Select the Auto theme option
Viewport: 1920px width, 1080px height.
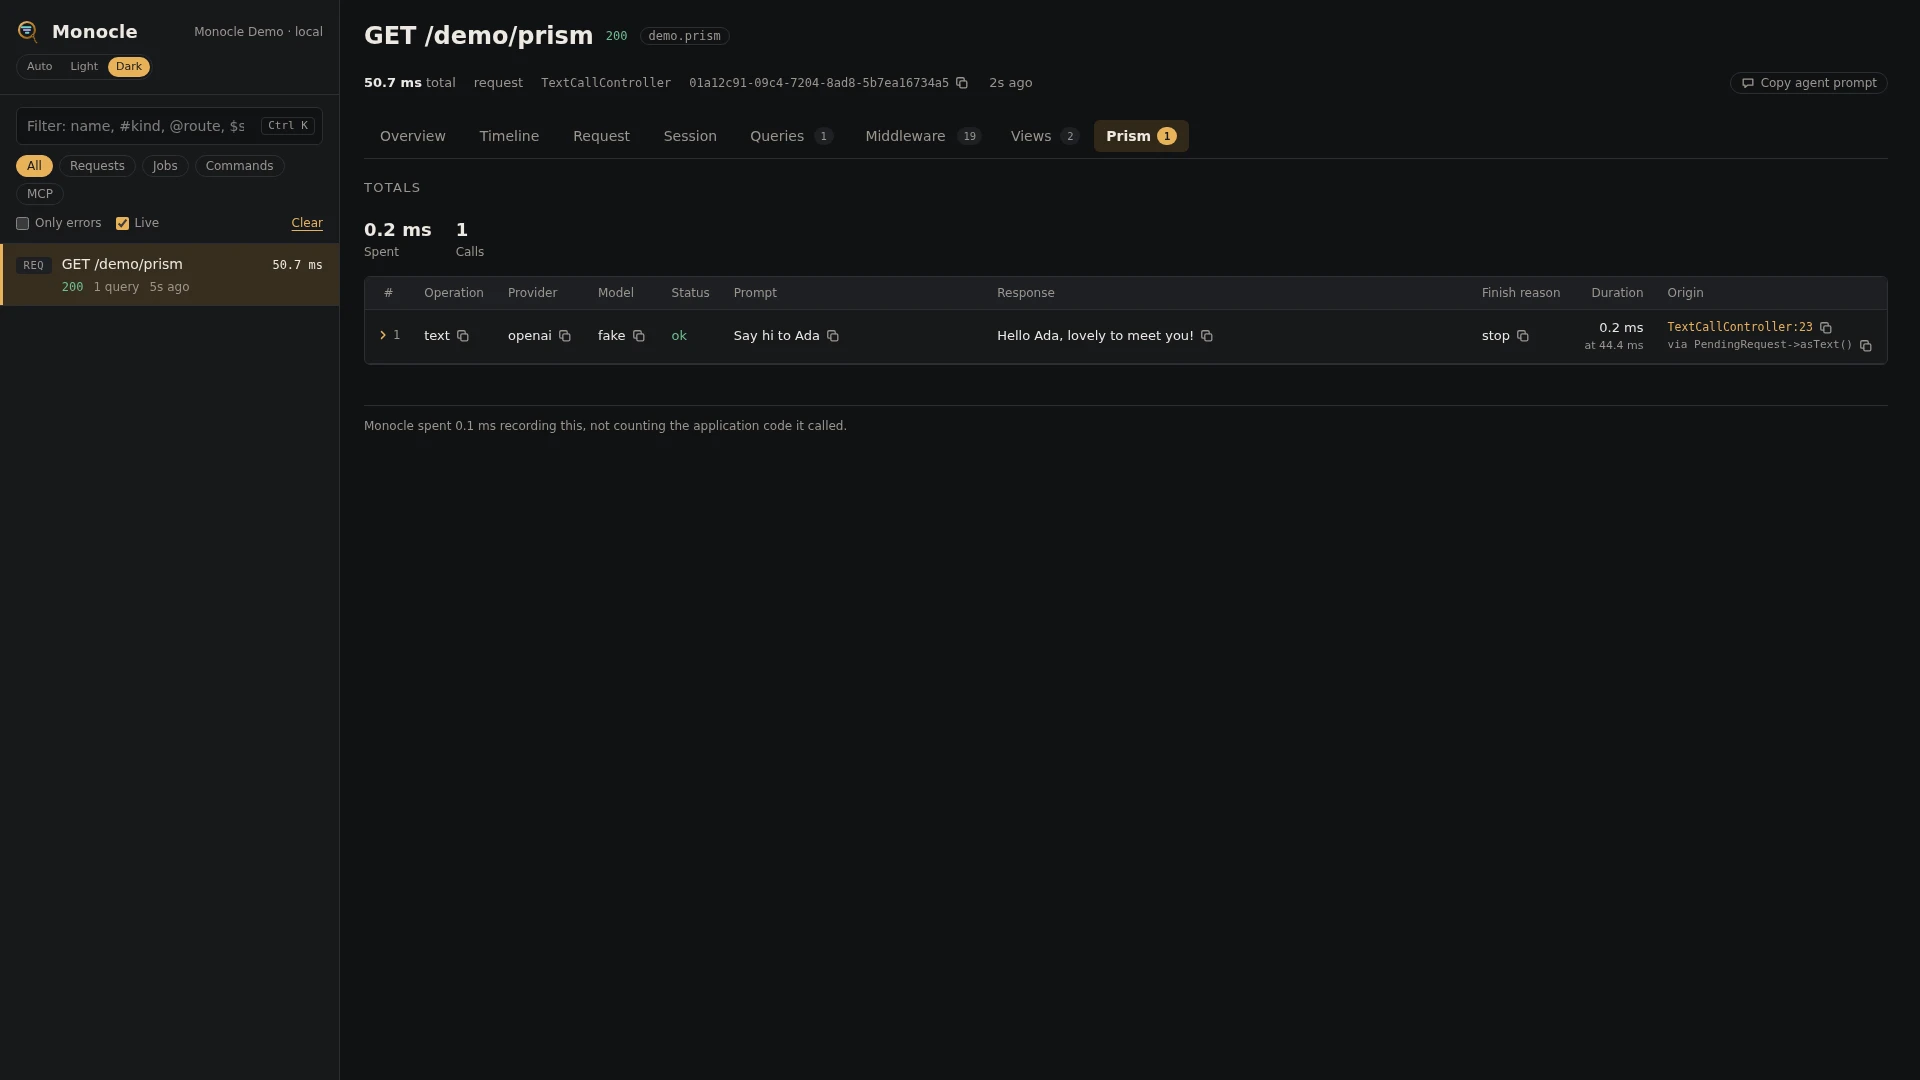pos(40,67)
